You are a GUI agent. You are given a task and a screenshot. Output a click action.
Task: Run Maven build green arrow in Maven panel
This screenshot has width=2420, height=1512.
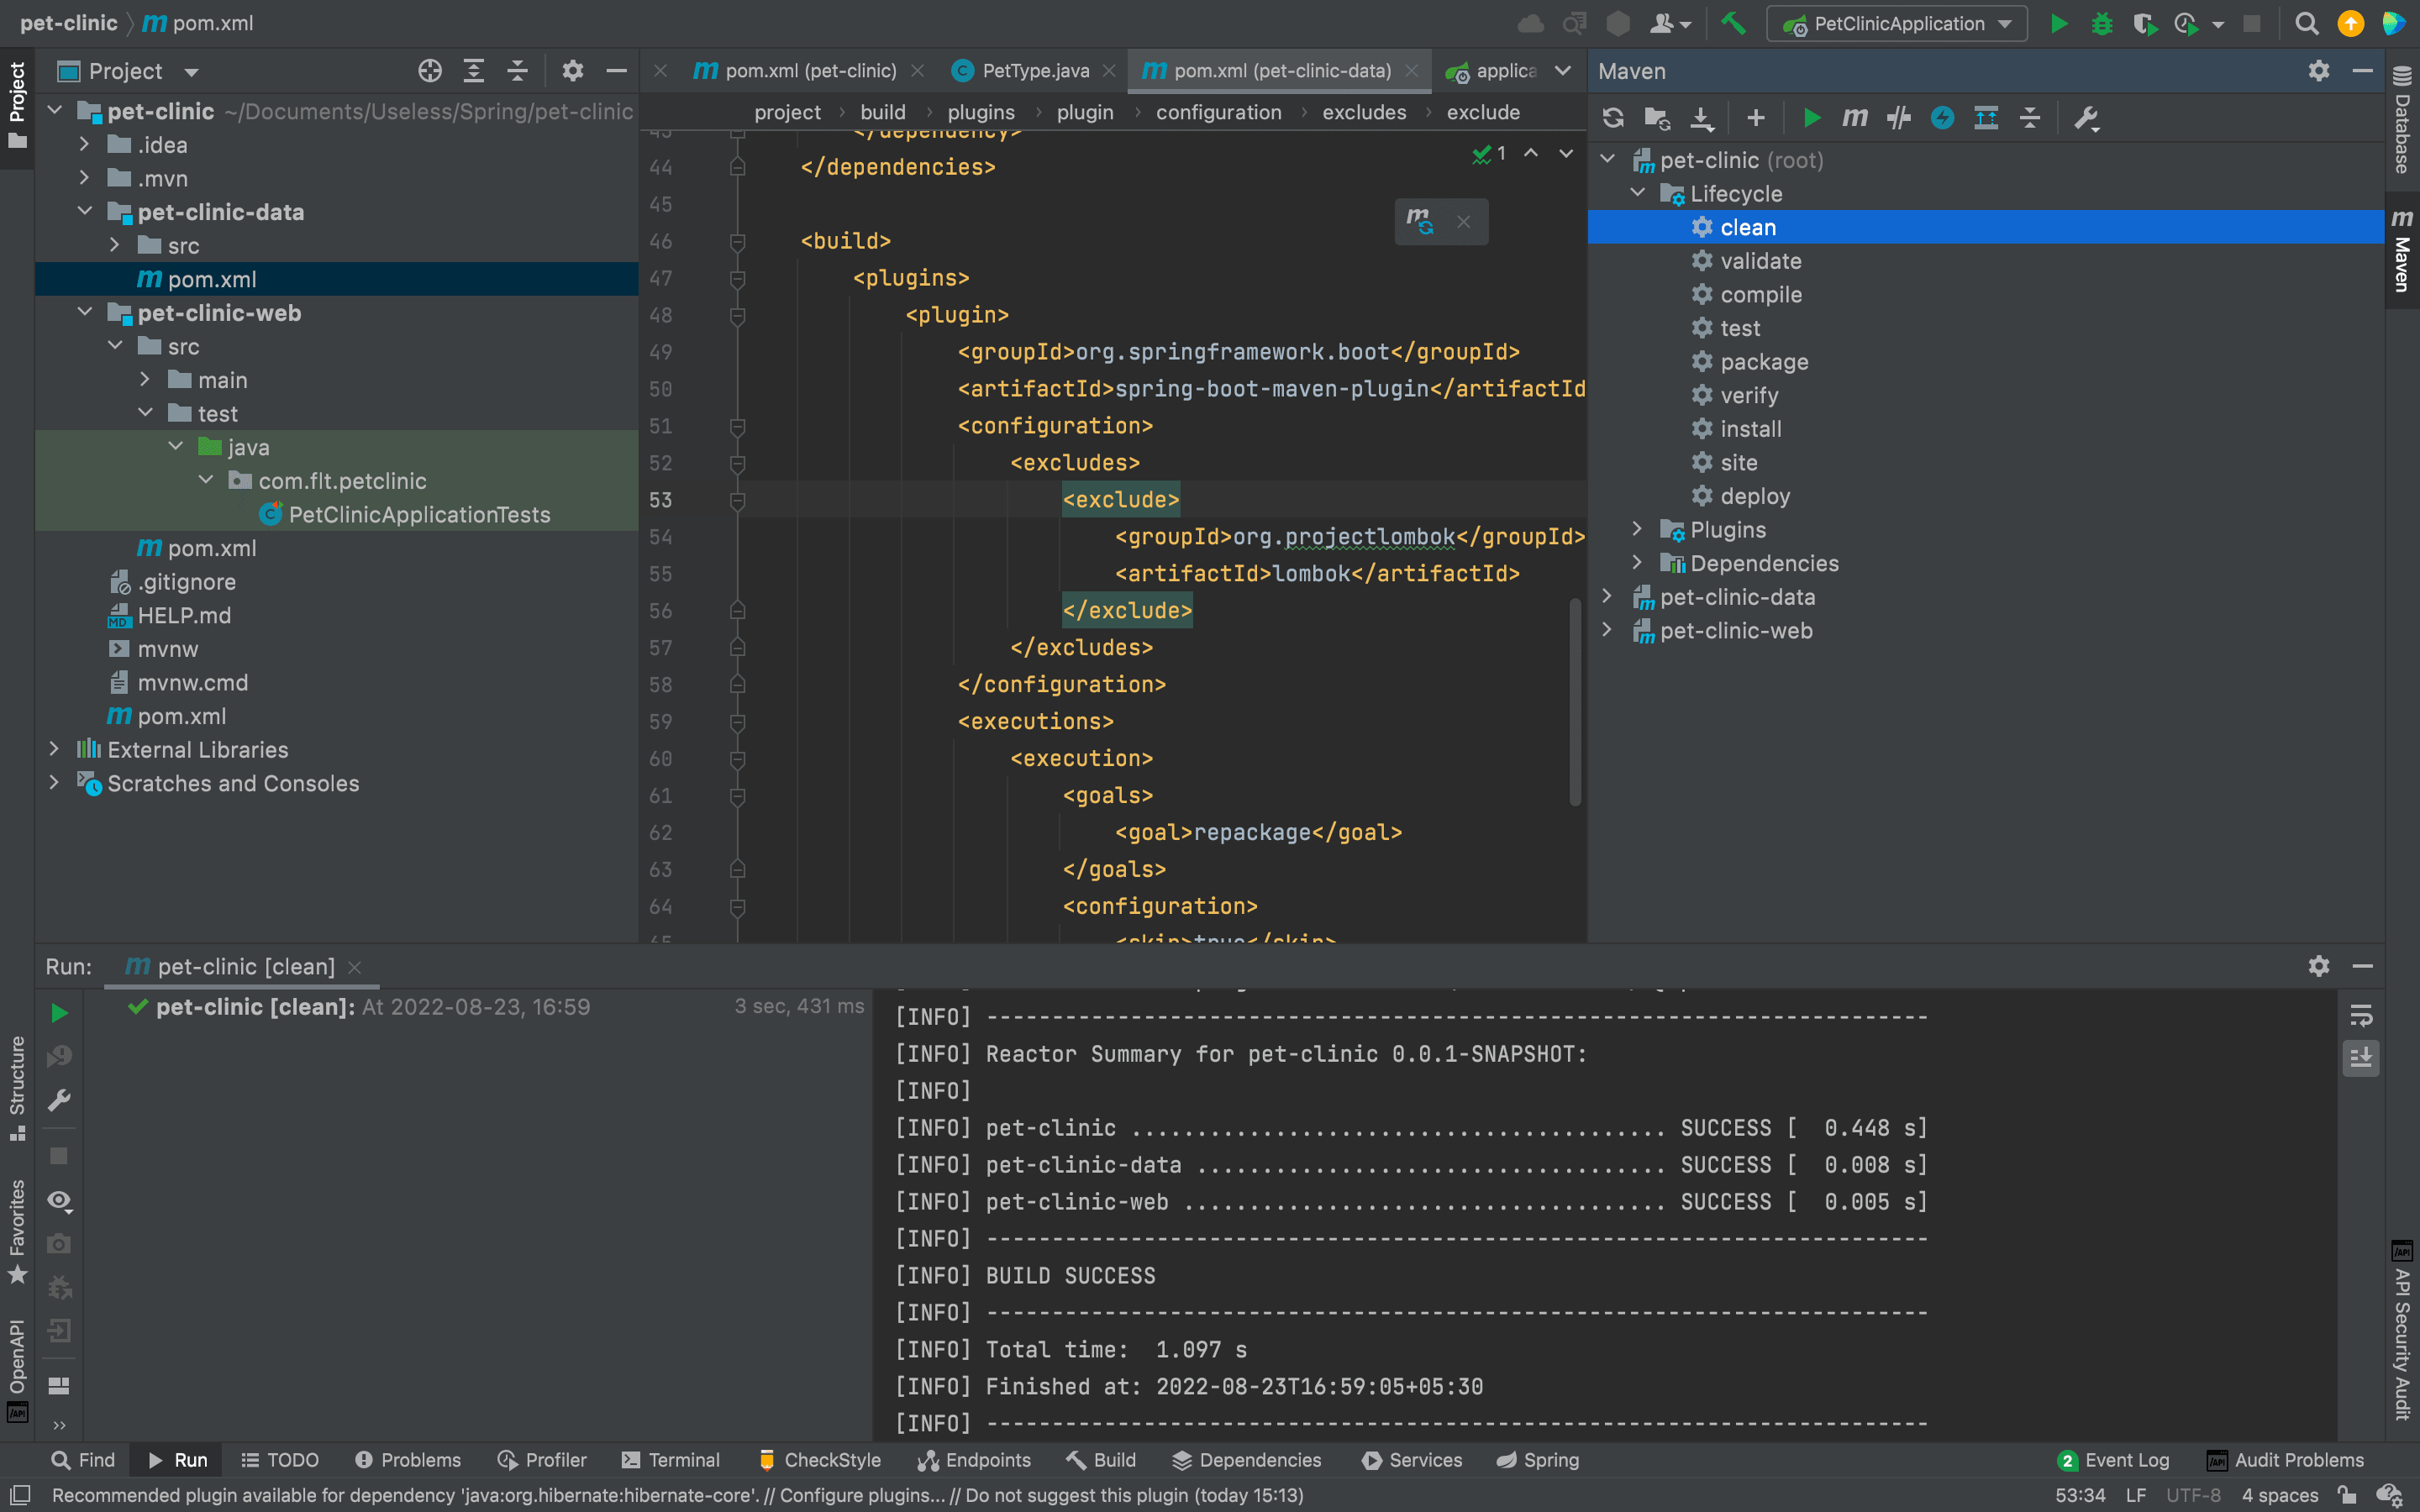pos(1811,118)
